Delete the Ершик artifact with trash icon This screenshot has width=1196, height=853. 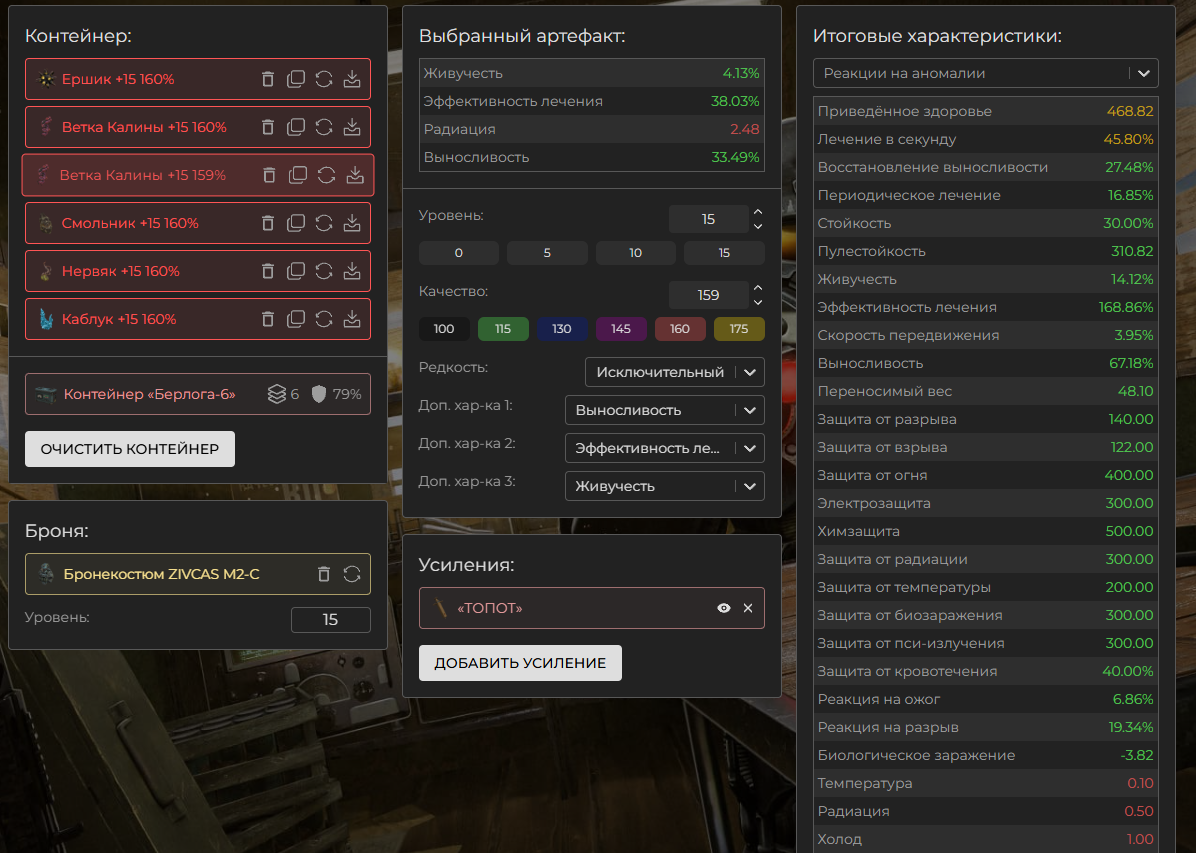[267, 79]
